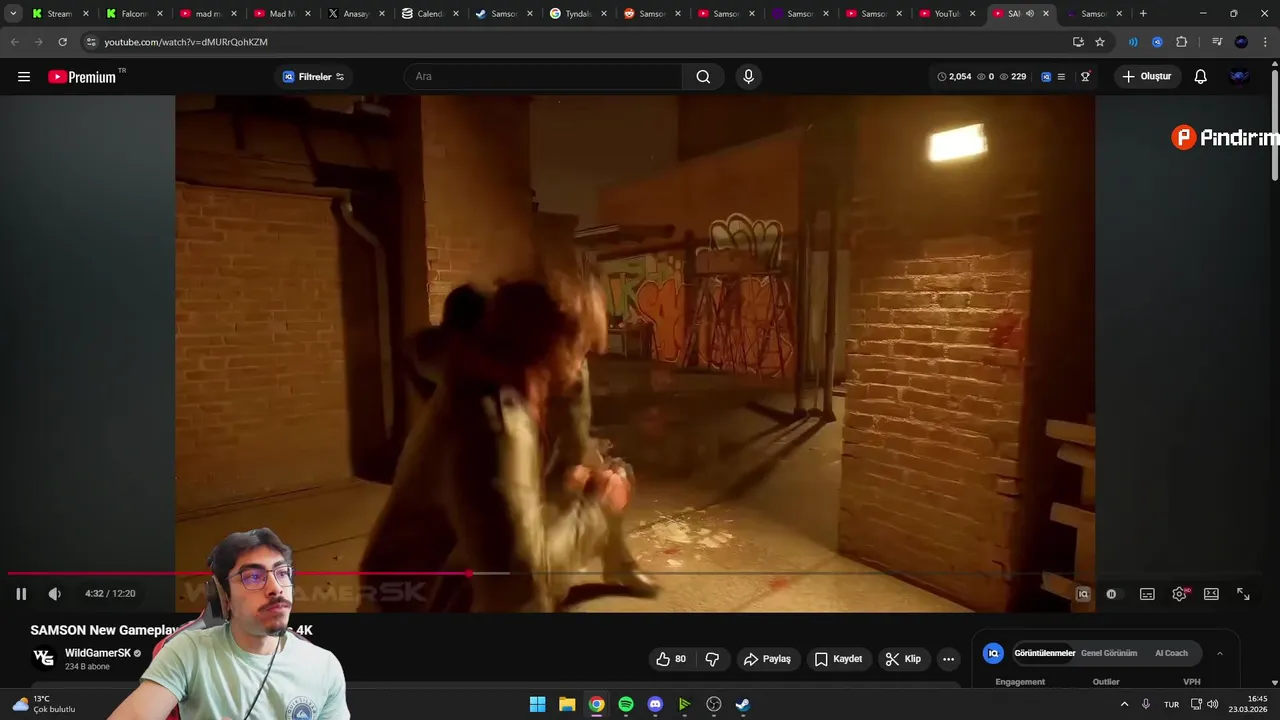Open more actions three-dot menu
Viewport: 1280px width, 720px height.
(x=948, y=659)
